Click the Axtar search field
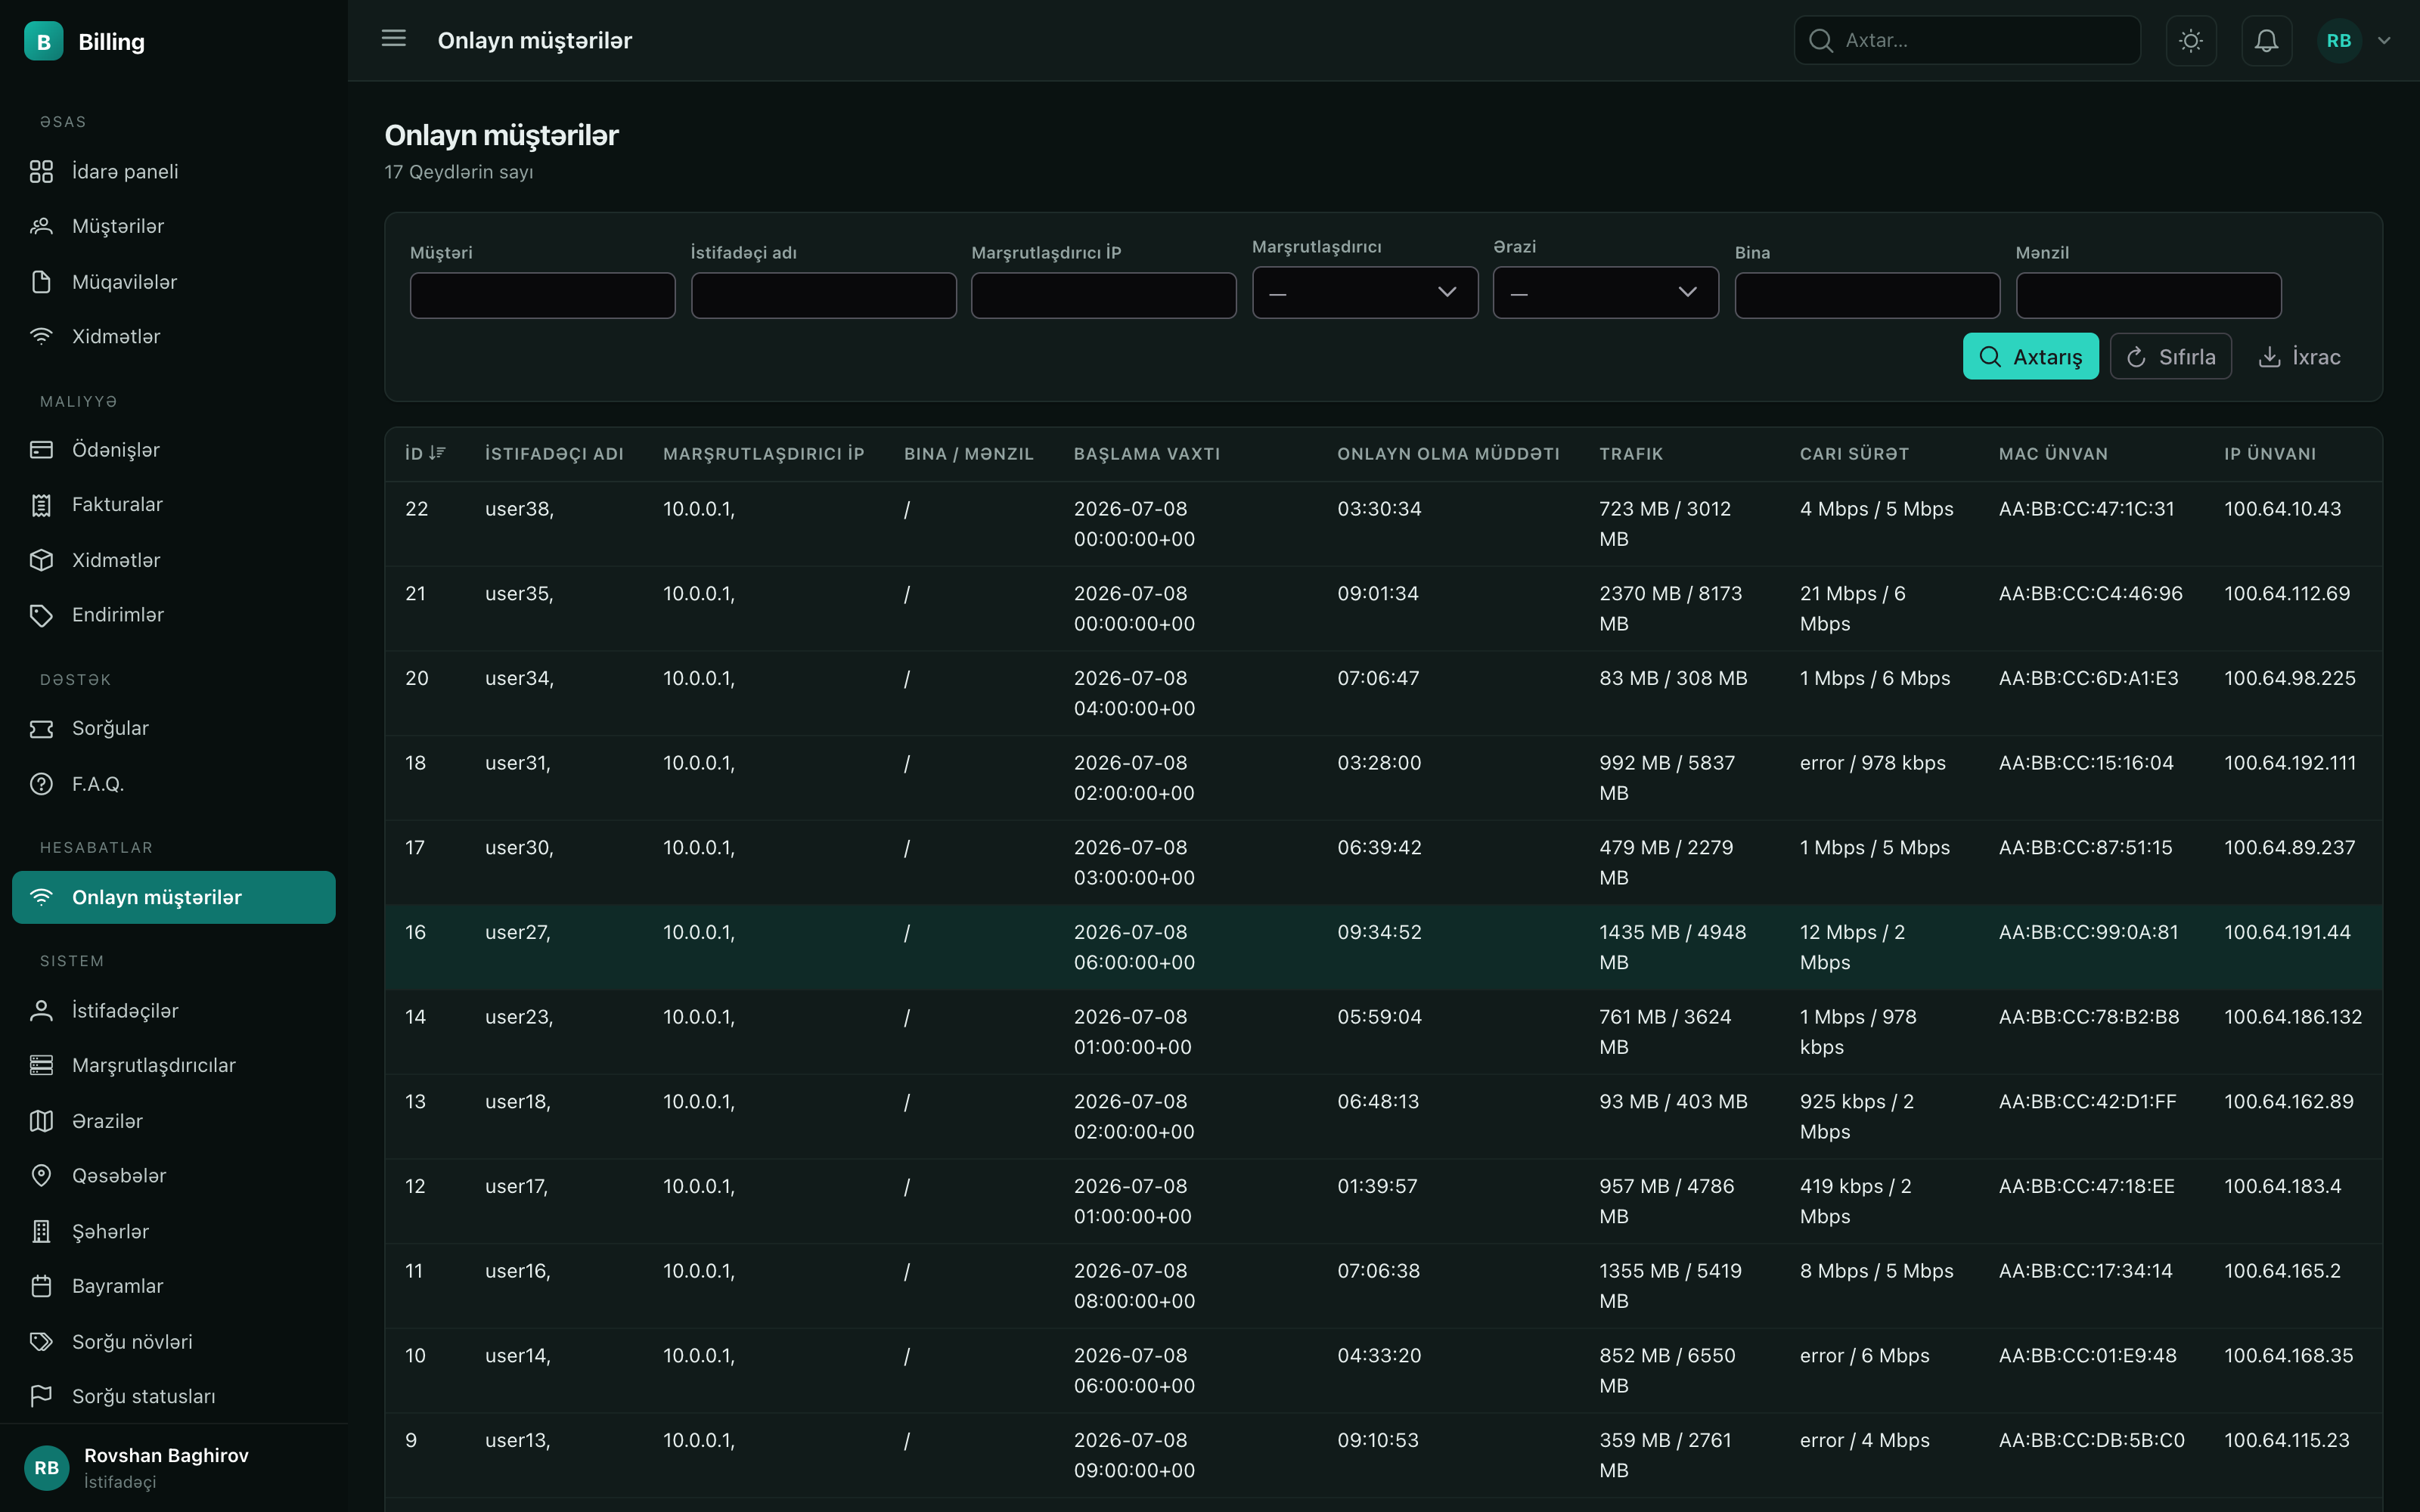Image resolution: width=2420 pixels, height=1512 pixels. [1967, 41]
